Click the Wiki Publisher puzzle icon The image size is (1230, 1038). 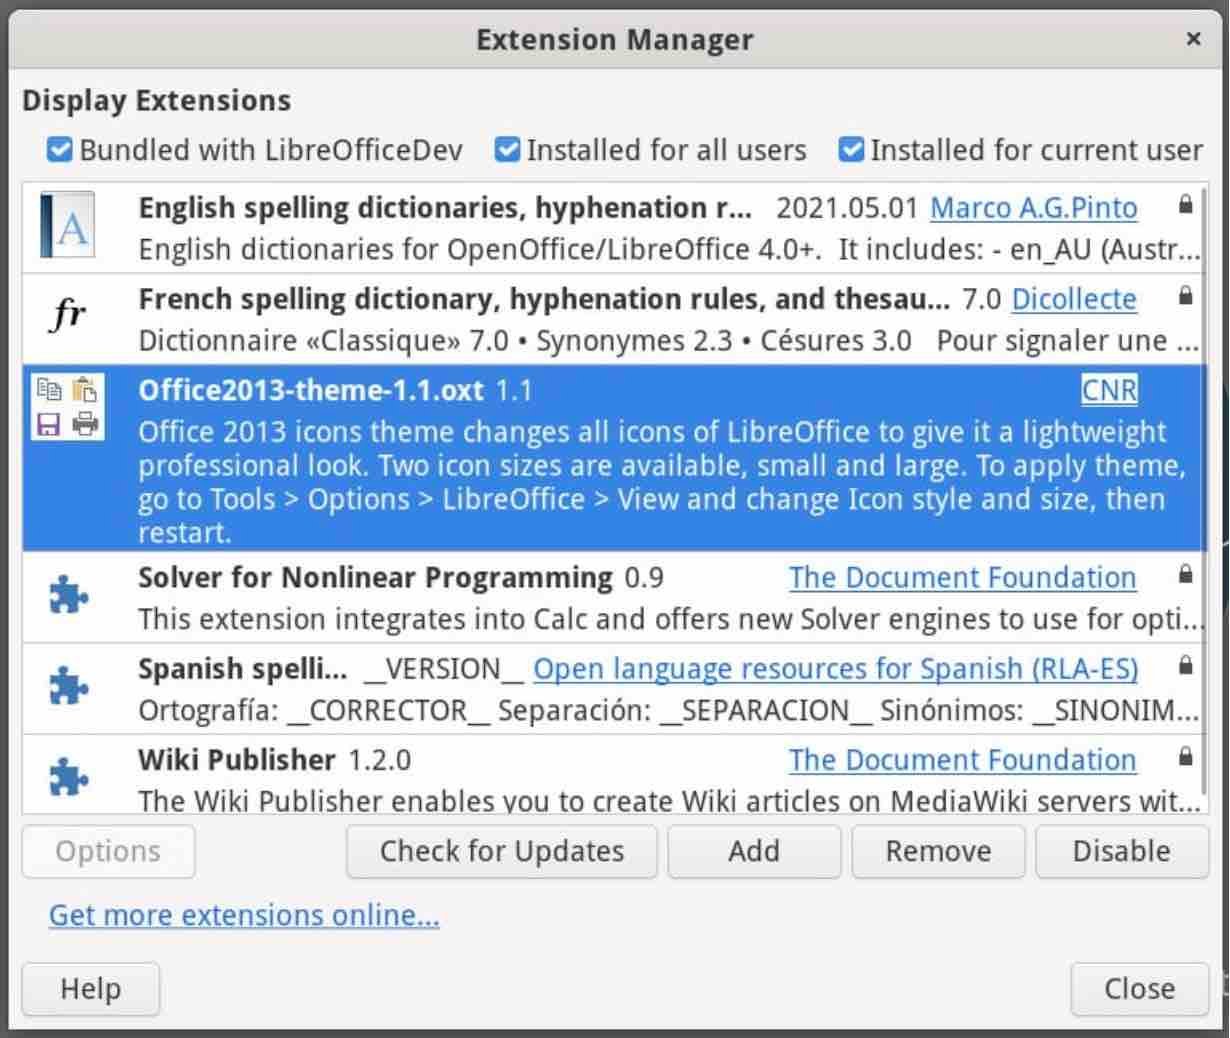pyautogui.click(x=68, y=777)
